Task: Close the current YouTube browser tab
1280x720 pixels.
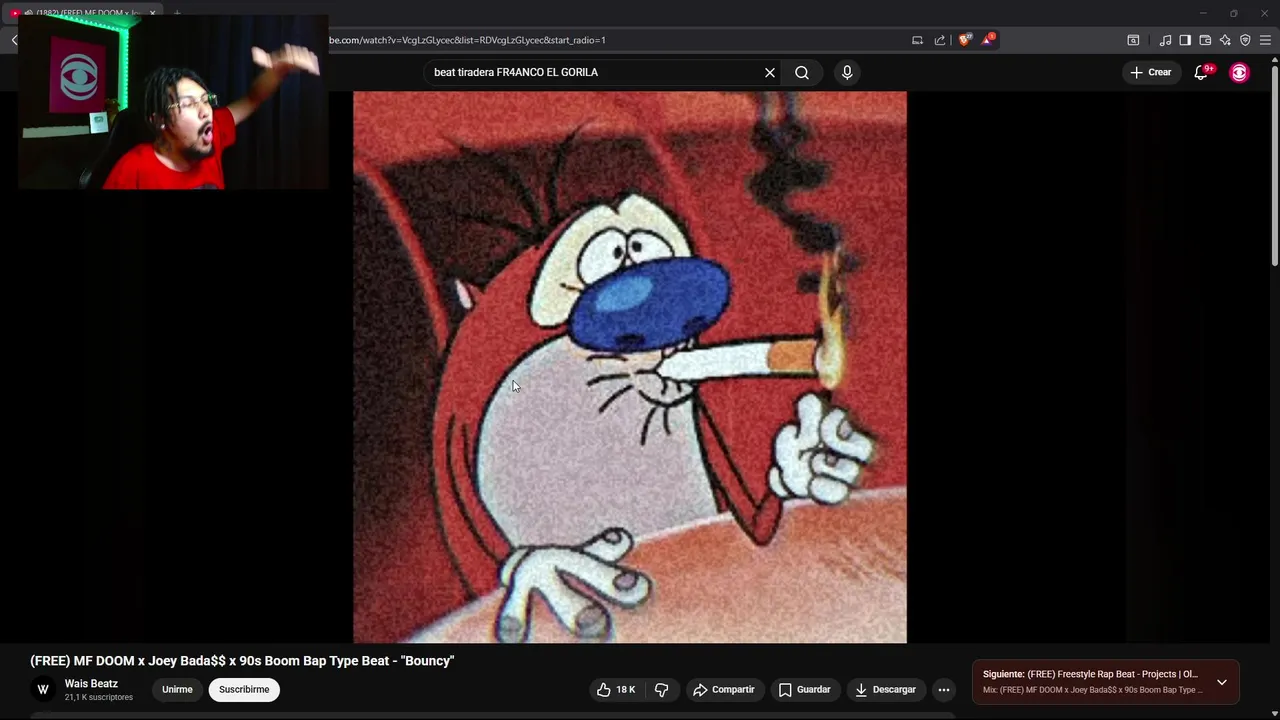Action: click(152, 13)
